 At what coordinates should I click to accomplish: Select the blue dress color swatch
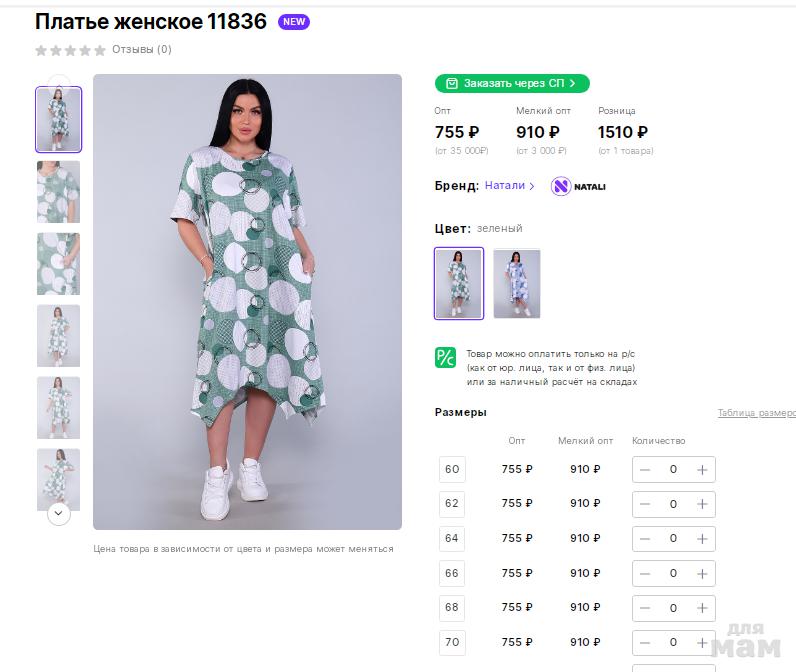tap(516, 283)
